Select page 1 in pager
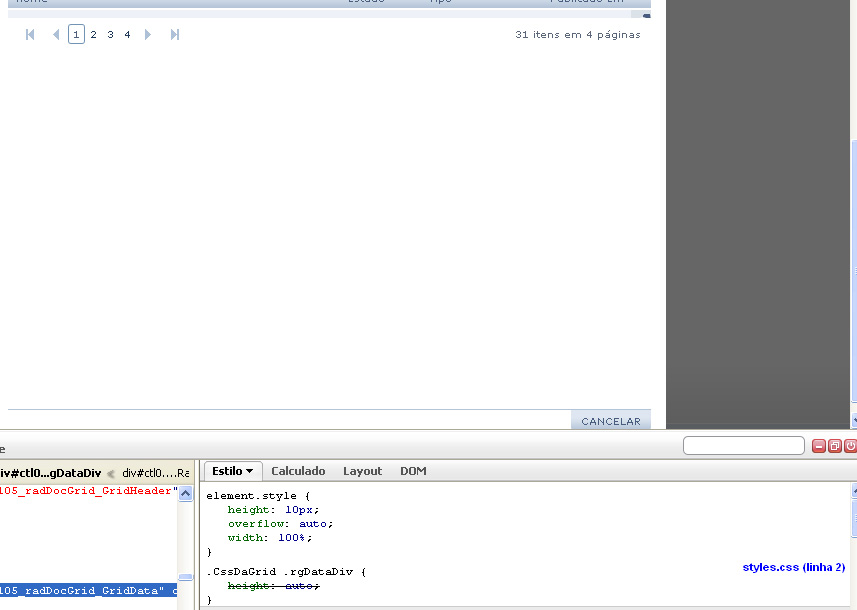The image size is (857, 610). coord(77,34)
